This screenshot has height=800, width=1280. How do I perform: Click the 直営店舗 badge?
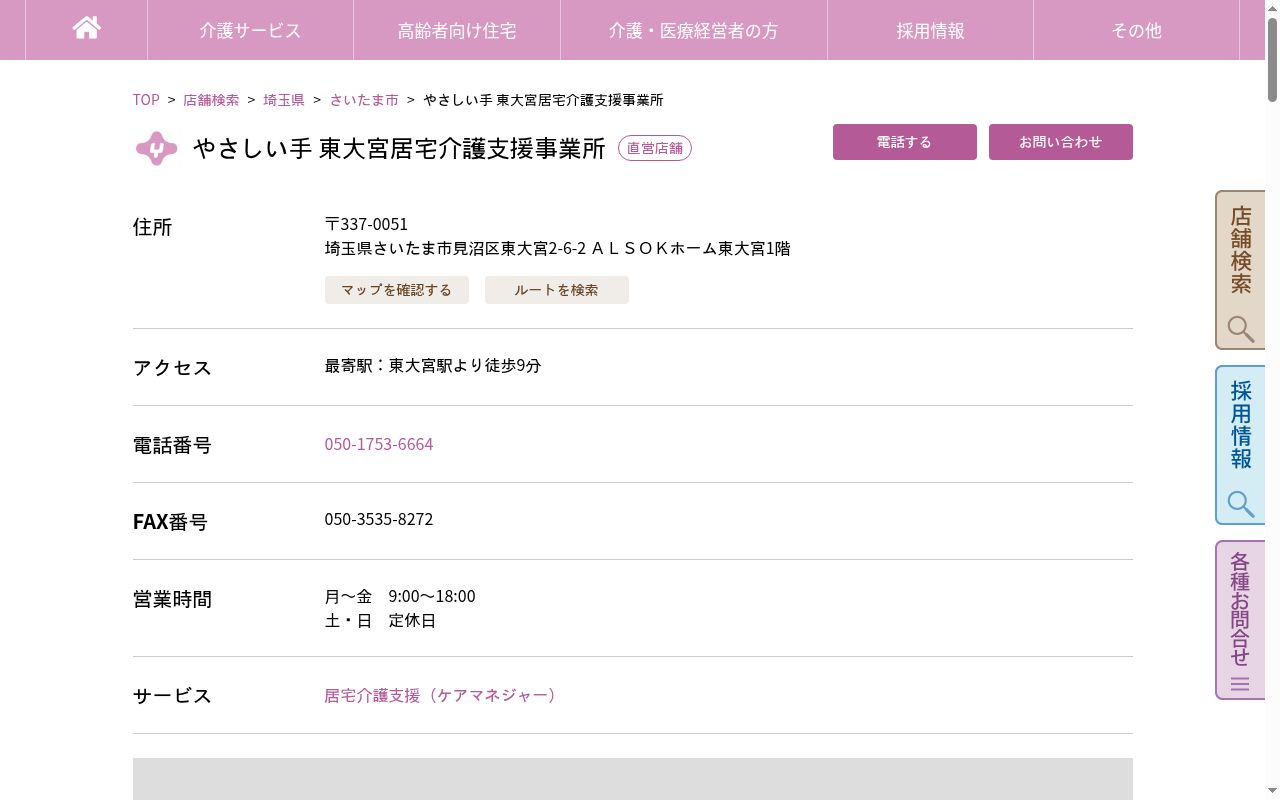coord(655,148)
